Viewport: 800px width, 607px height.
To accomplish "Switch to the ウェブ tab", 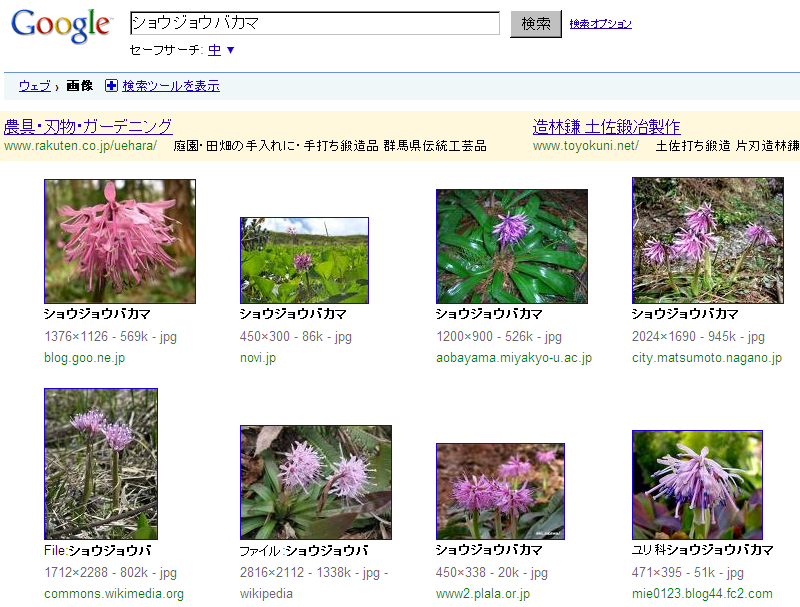I will point(34,86).
